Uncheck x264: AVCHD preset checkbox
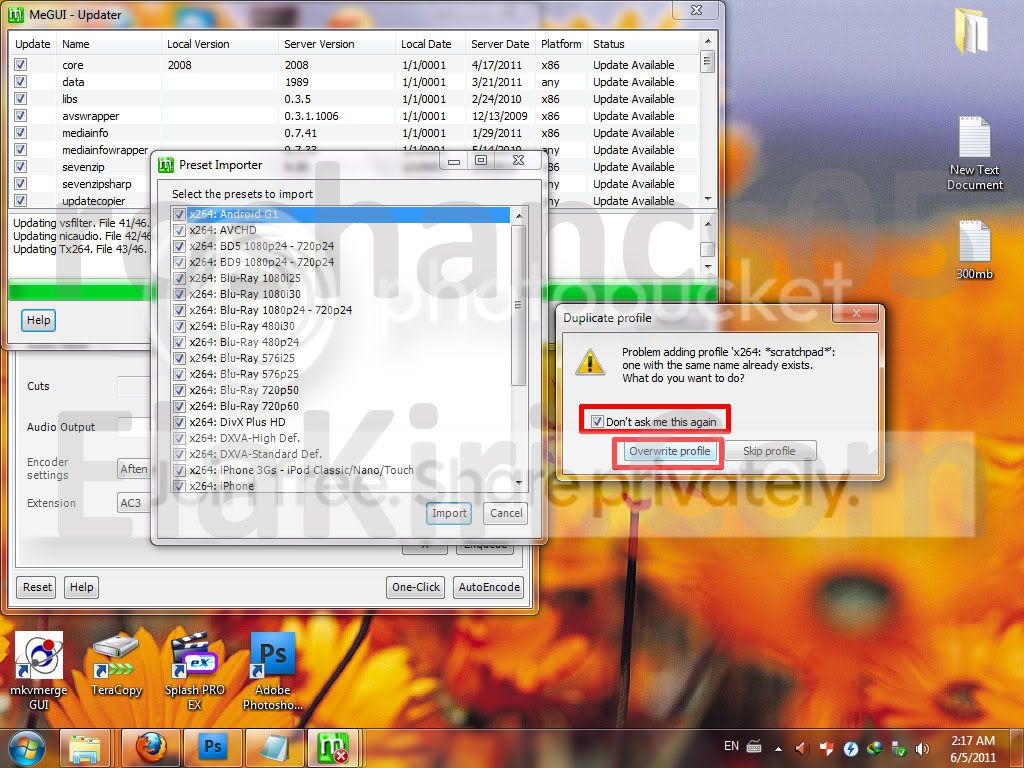1024x768 pixels. click(179, 230)
